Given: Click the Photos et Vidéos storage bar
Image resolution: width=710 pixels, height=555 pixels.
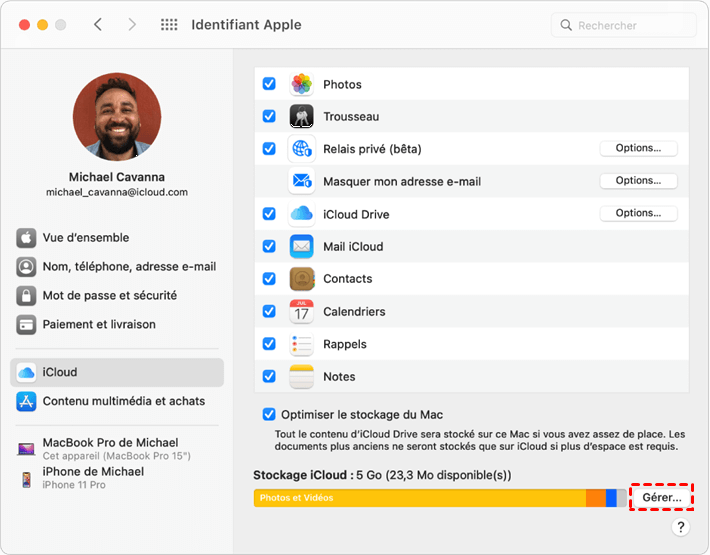Looking at the screenshot, I should point(418,498).
